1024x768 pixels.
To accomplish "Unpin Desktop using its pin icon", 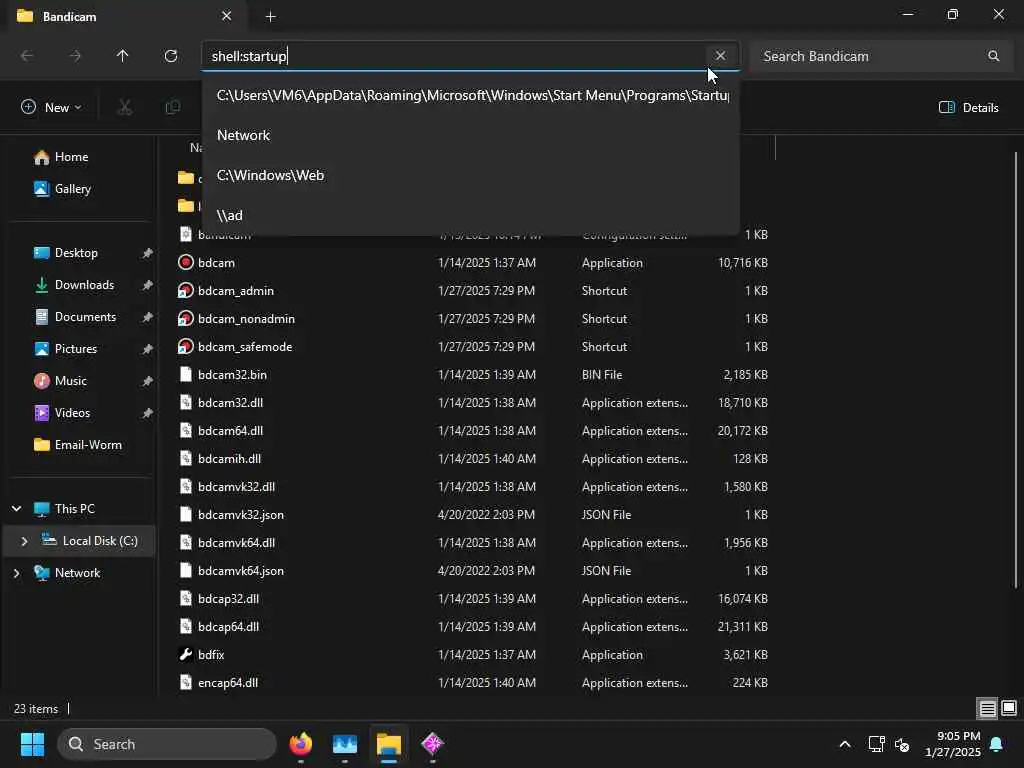I will (147, 253).
